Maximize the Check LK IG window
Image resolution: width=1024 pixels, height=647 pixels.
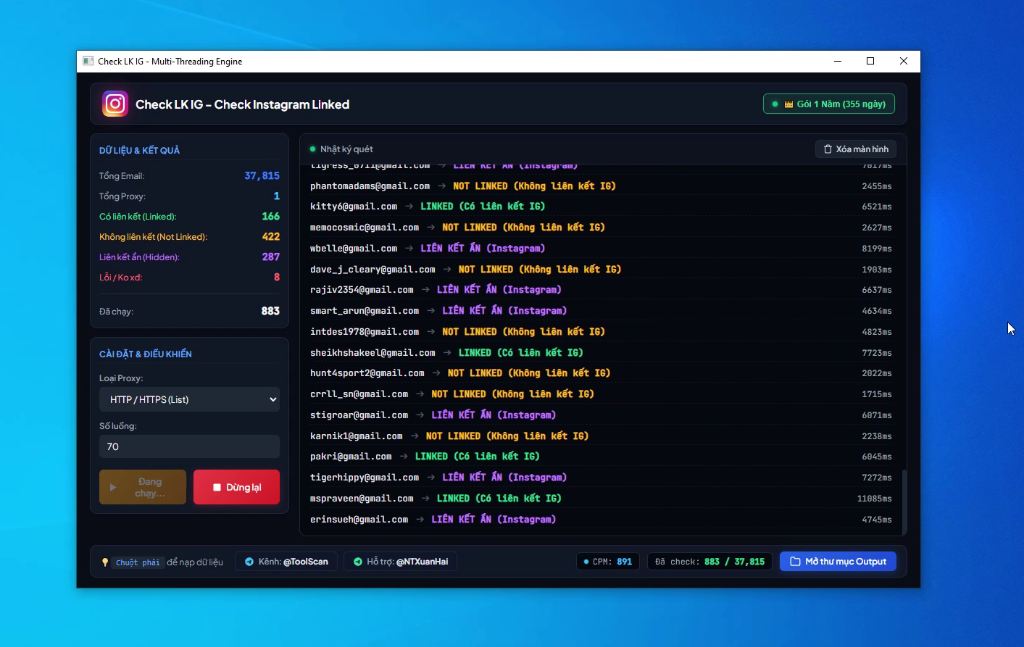click(x=871, y=61)
